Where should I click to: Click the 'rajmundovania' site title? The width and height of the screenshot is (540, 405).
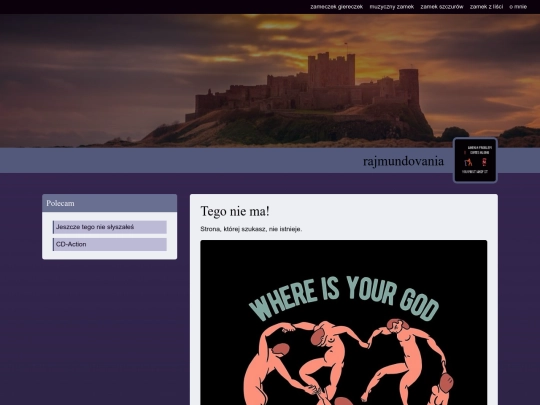coord(403,161)
